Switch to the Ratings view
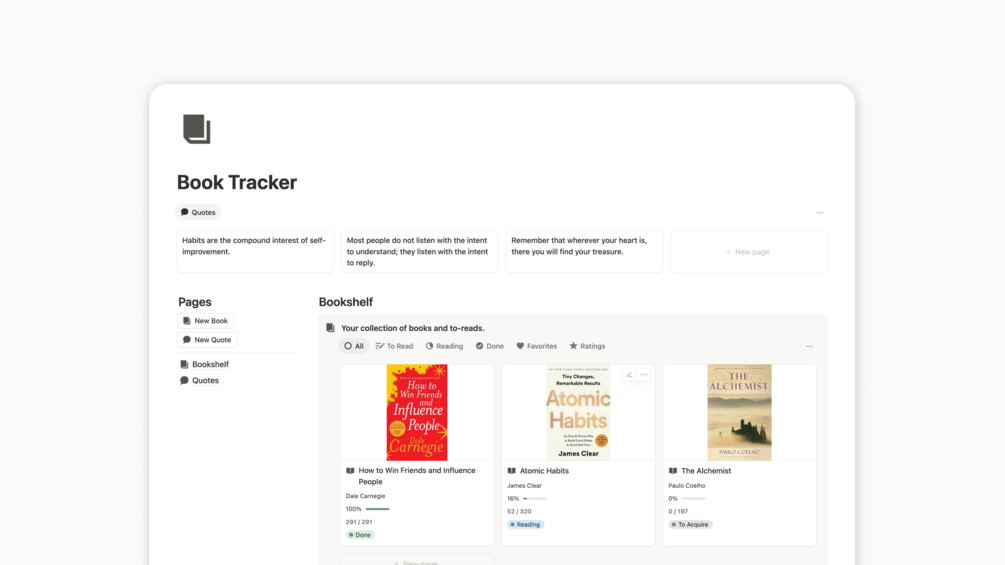Image resolution: width=1005 pixels, height=565 pixels. tap(587, 346)
